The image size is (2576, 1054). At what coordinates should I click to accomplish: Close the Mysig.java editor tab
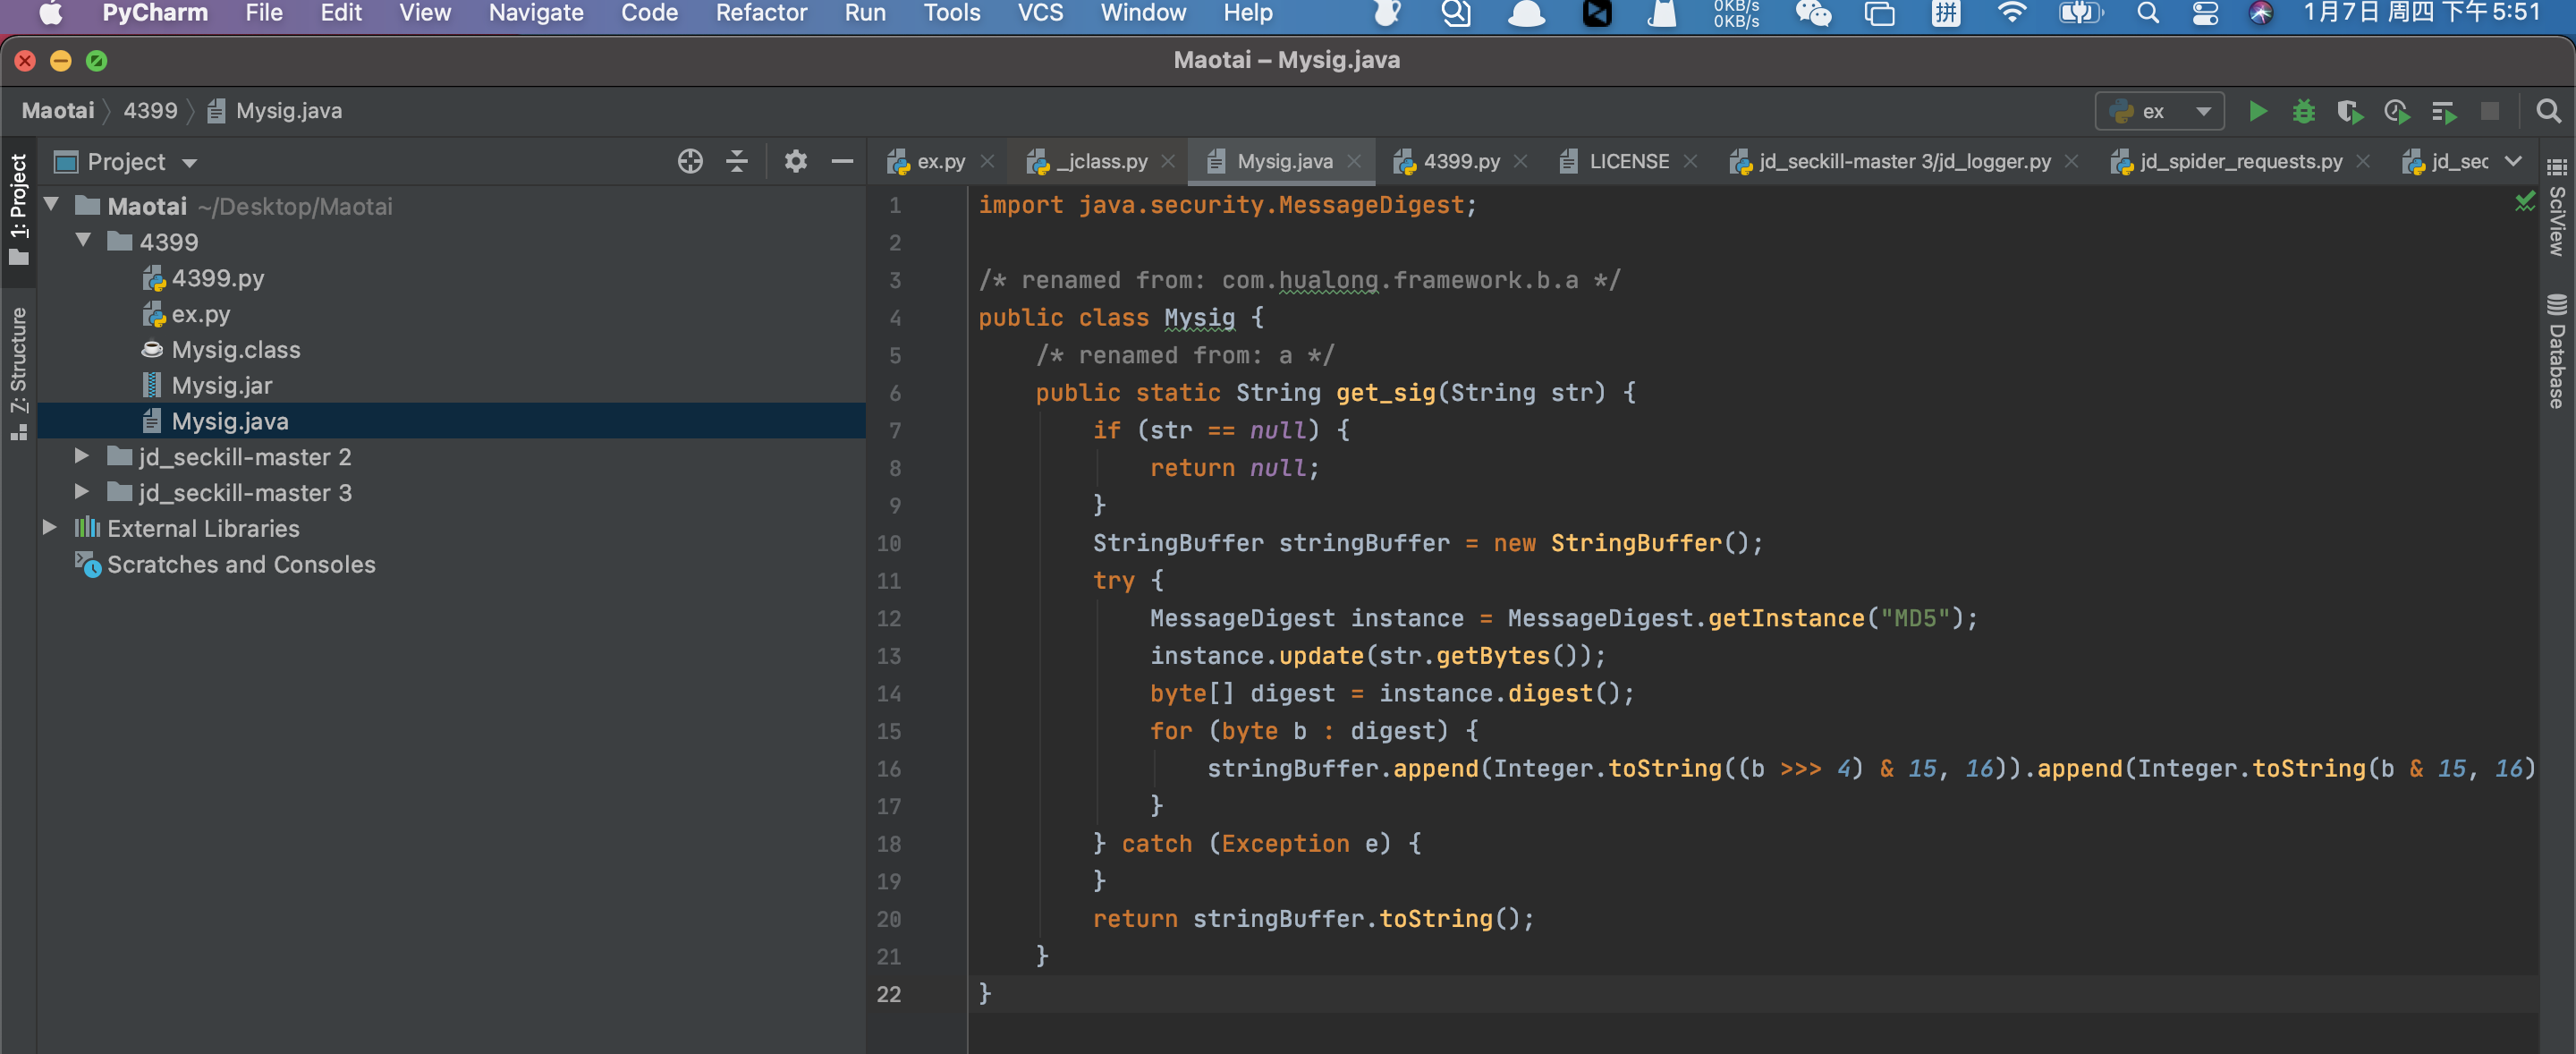point(1354,161)
